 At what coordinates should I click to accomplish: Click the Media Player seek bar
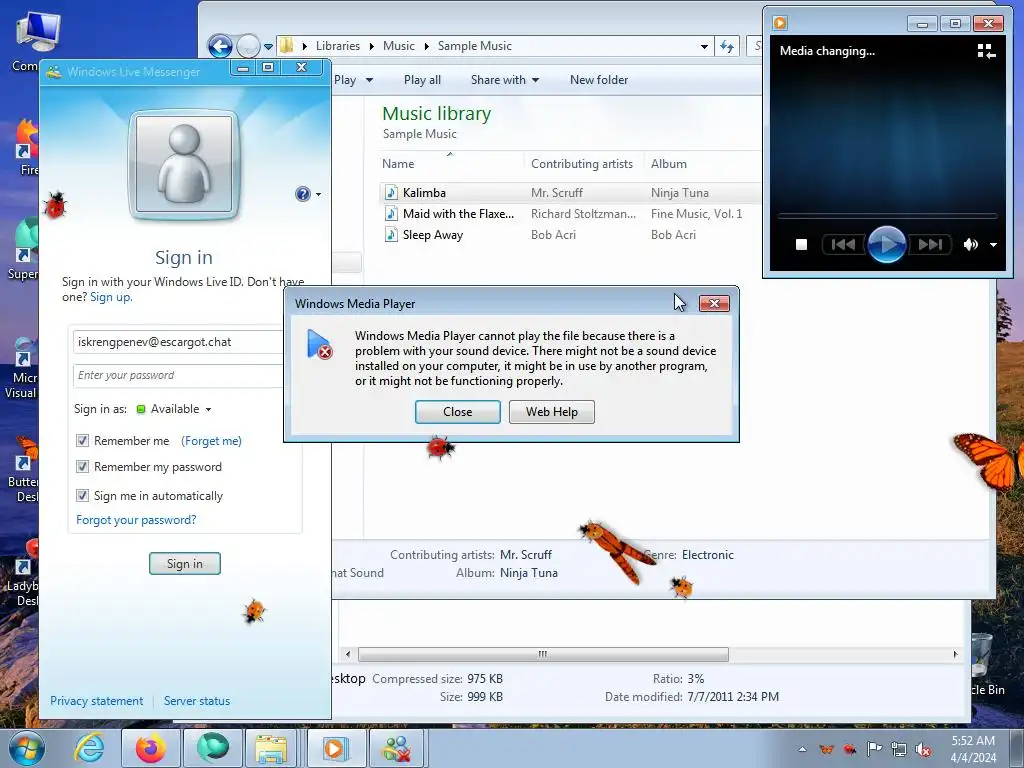coord(887,216)
